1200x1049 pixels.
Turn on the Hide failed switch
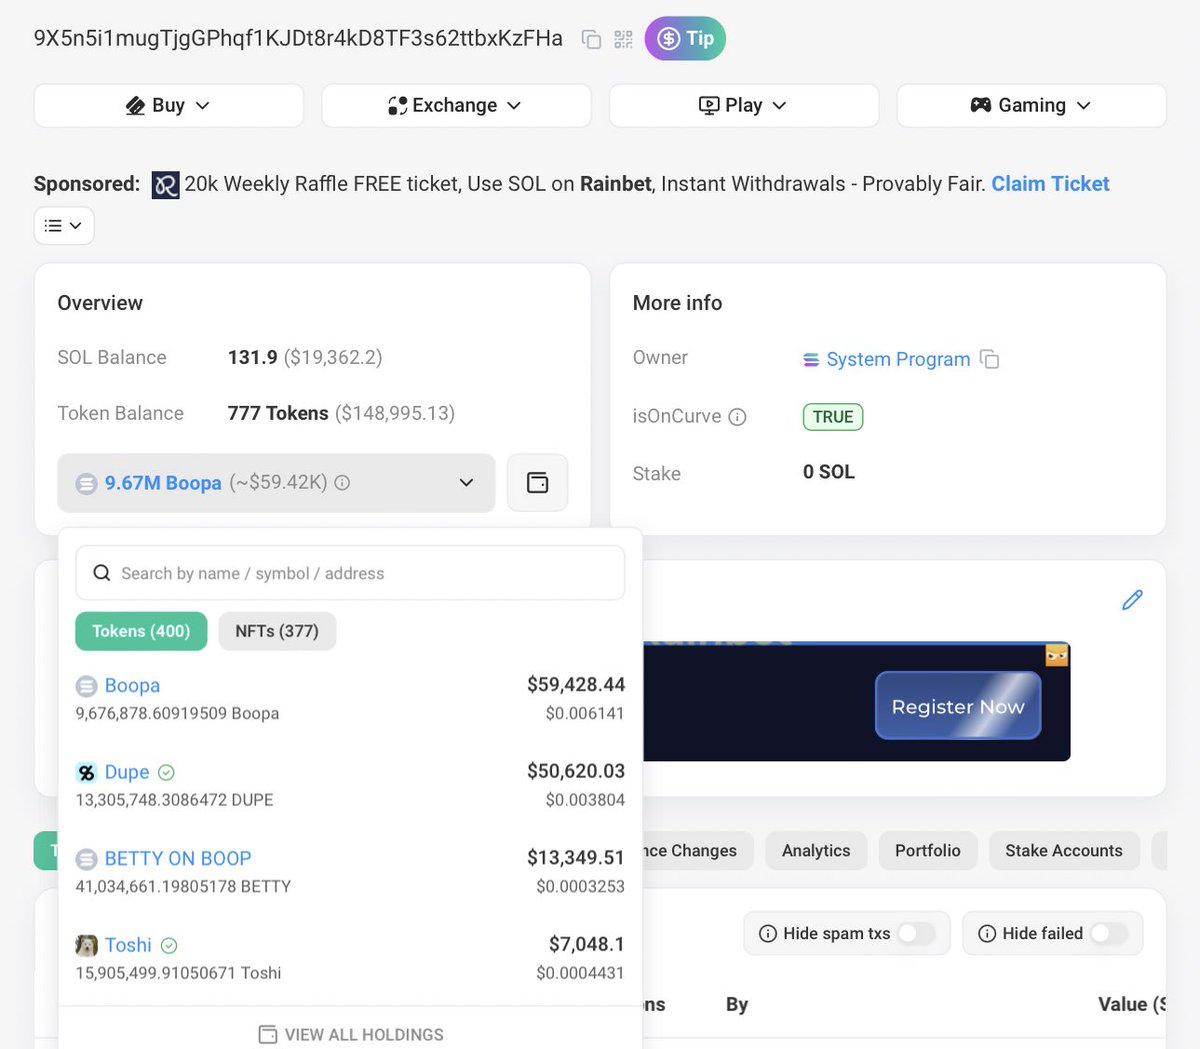pos(1108,933)
